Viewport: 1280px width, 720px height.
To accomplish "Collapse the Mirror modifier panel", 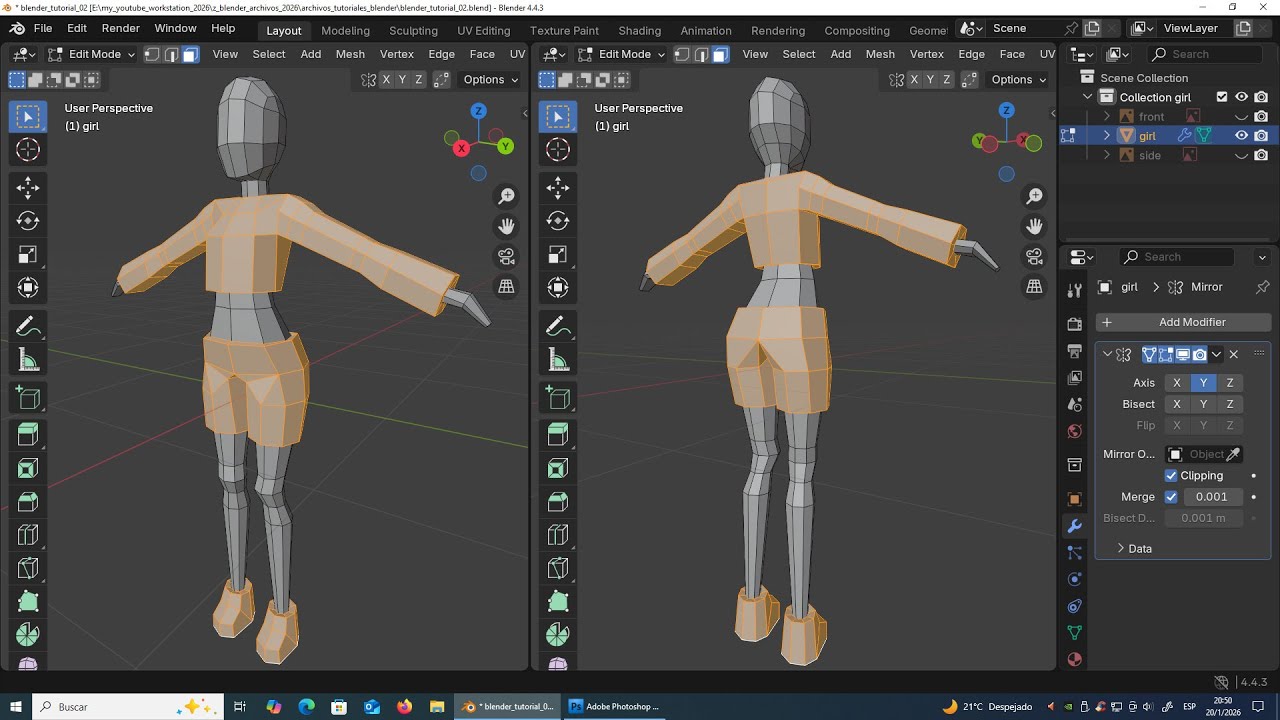I will [1107, 354].
